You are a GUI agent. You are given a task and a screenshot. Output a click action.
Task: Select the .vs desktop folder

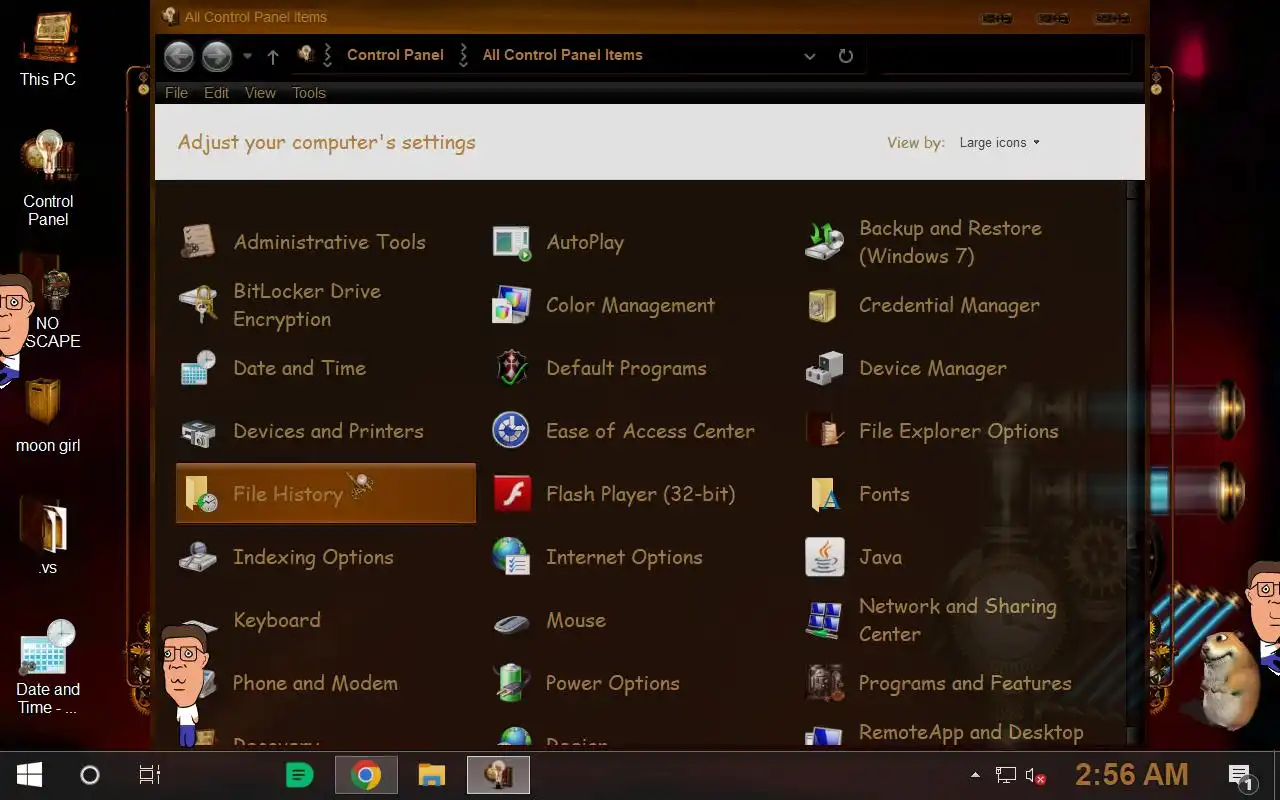tap(48, 535)
